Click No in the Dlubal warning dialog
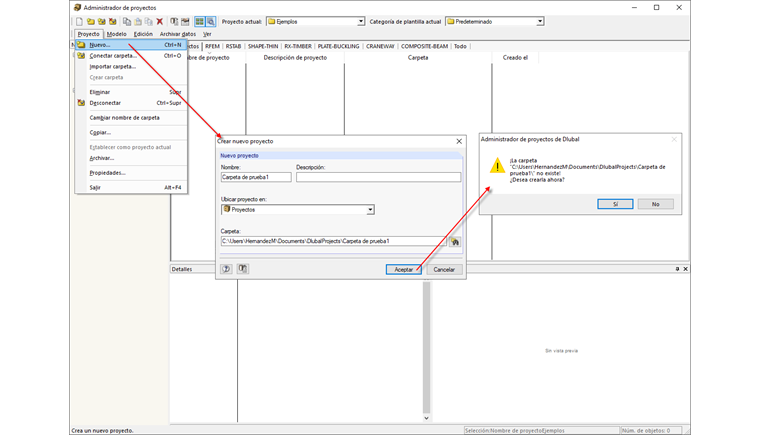This screenshot has height=435, width=760. click(655, 204)
